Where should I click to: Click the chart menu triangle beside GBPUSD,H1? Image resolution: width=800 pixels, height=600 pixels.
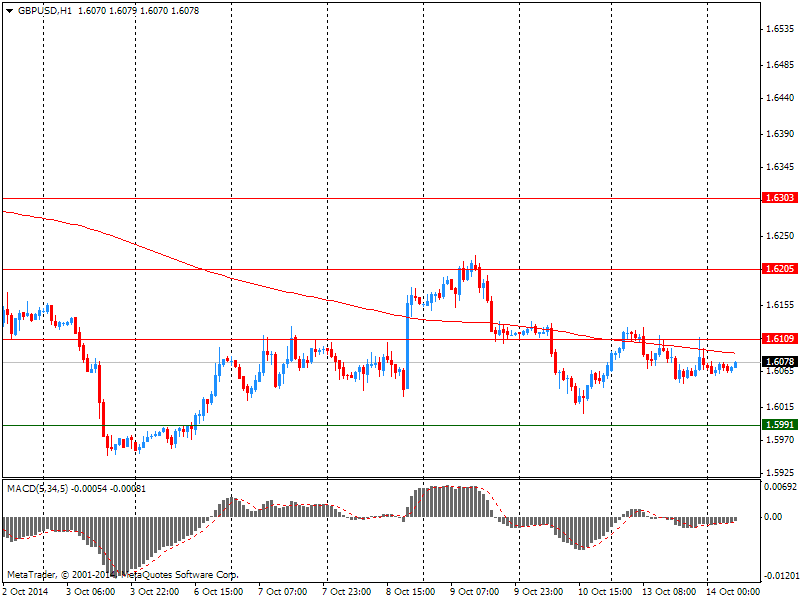click(x=9, y=11)
